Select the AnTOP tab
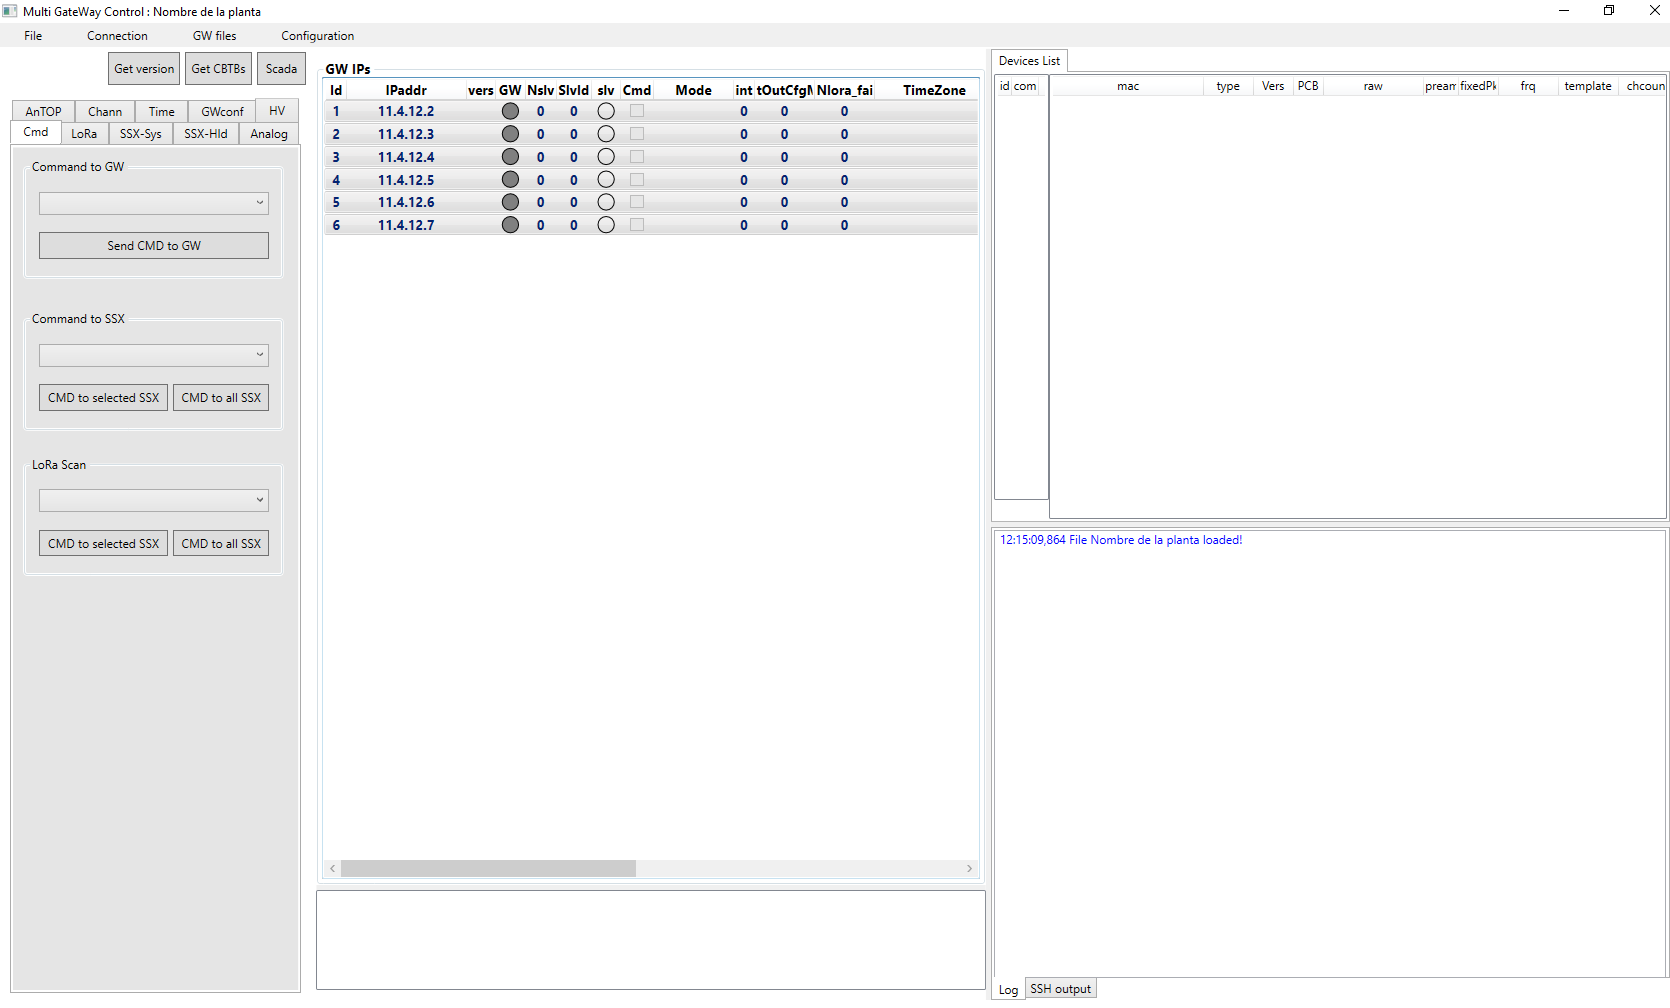 tap(42, 110)
